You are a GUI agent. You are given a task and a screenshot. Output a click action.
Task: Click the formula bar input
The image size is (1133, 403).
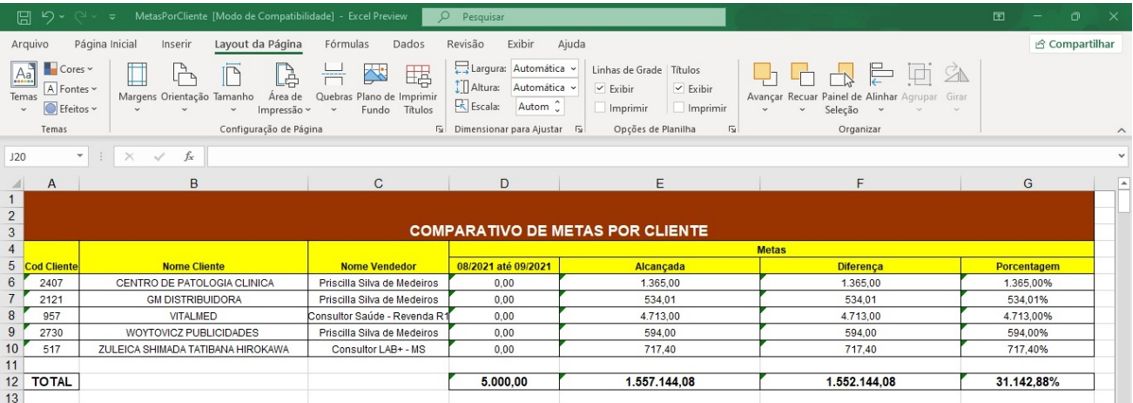pyautogui.click(x=660, y=156)
